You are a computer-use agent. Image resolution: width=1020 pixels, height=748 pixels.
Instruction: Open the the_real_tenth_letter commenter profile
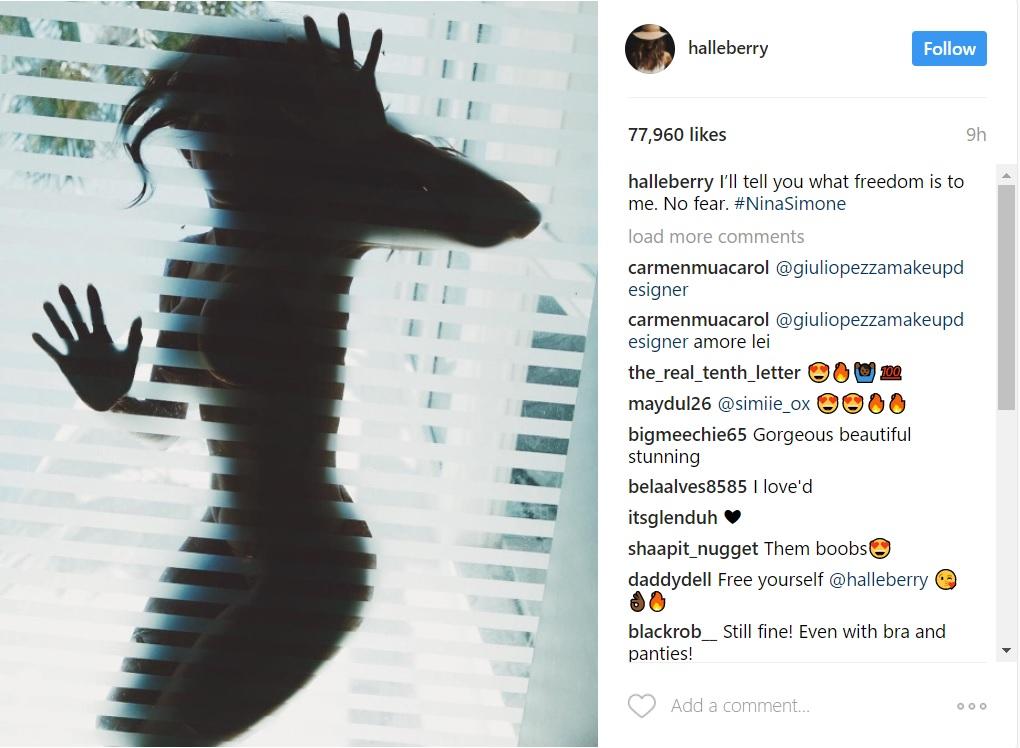pos(714,373)
